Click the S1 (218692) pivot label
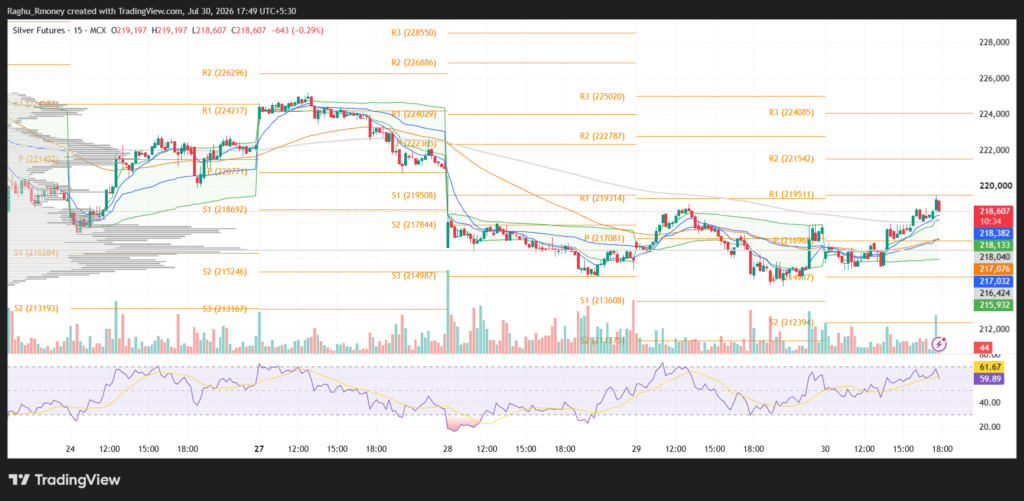Screen dimensions: 1024x501 225,210
